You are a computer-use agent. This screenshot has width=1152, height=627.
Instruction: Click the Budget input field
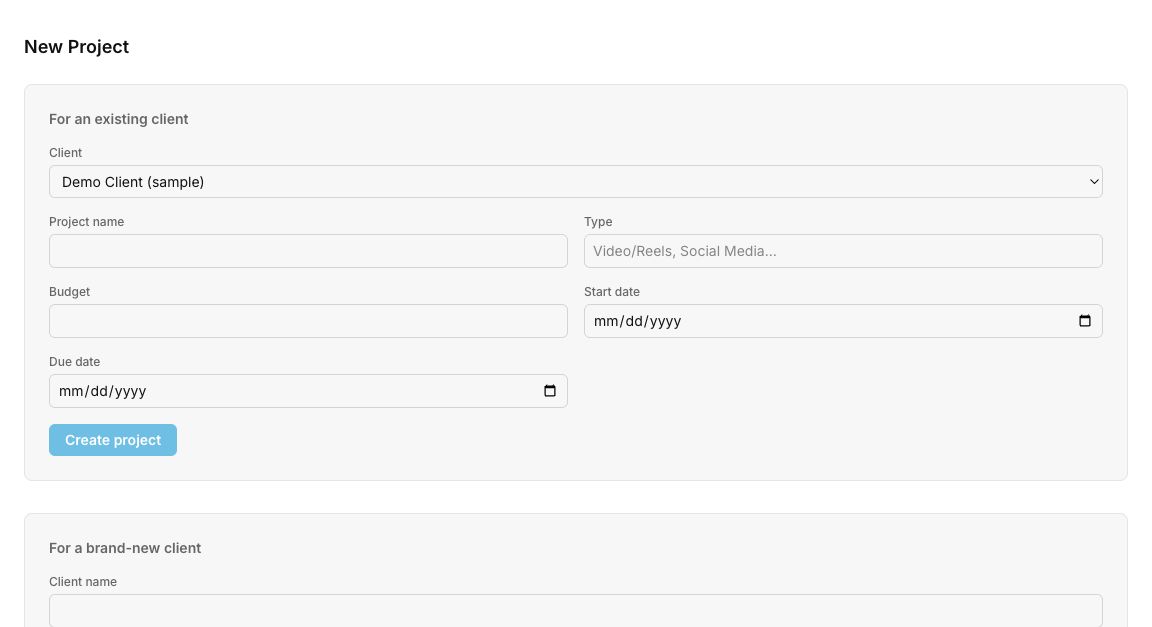(308, 321)
